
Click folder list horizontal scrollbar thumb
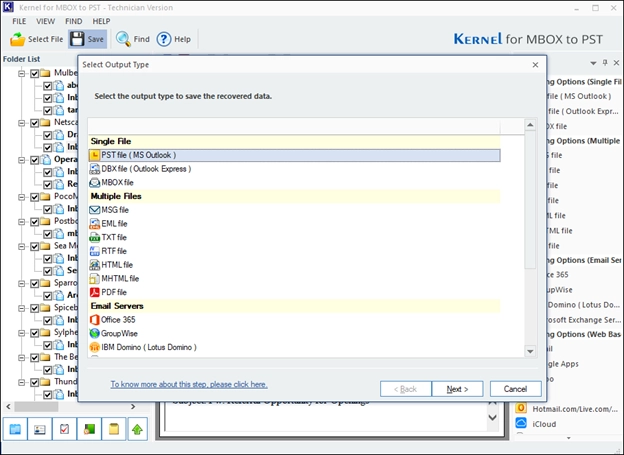tap(37, 406)
